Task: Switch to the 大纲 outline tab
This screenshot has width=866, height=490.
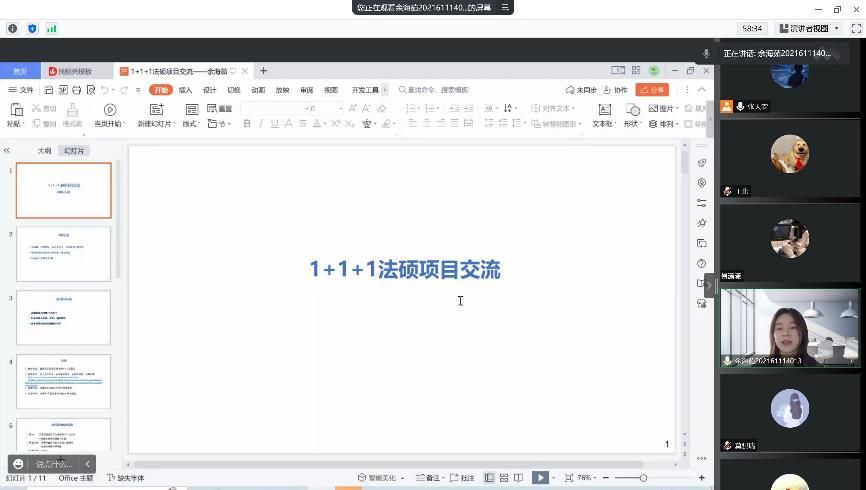Action: coord(44,150)
